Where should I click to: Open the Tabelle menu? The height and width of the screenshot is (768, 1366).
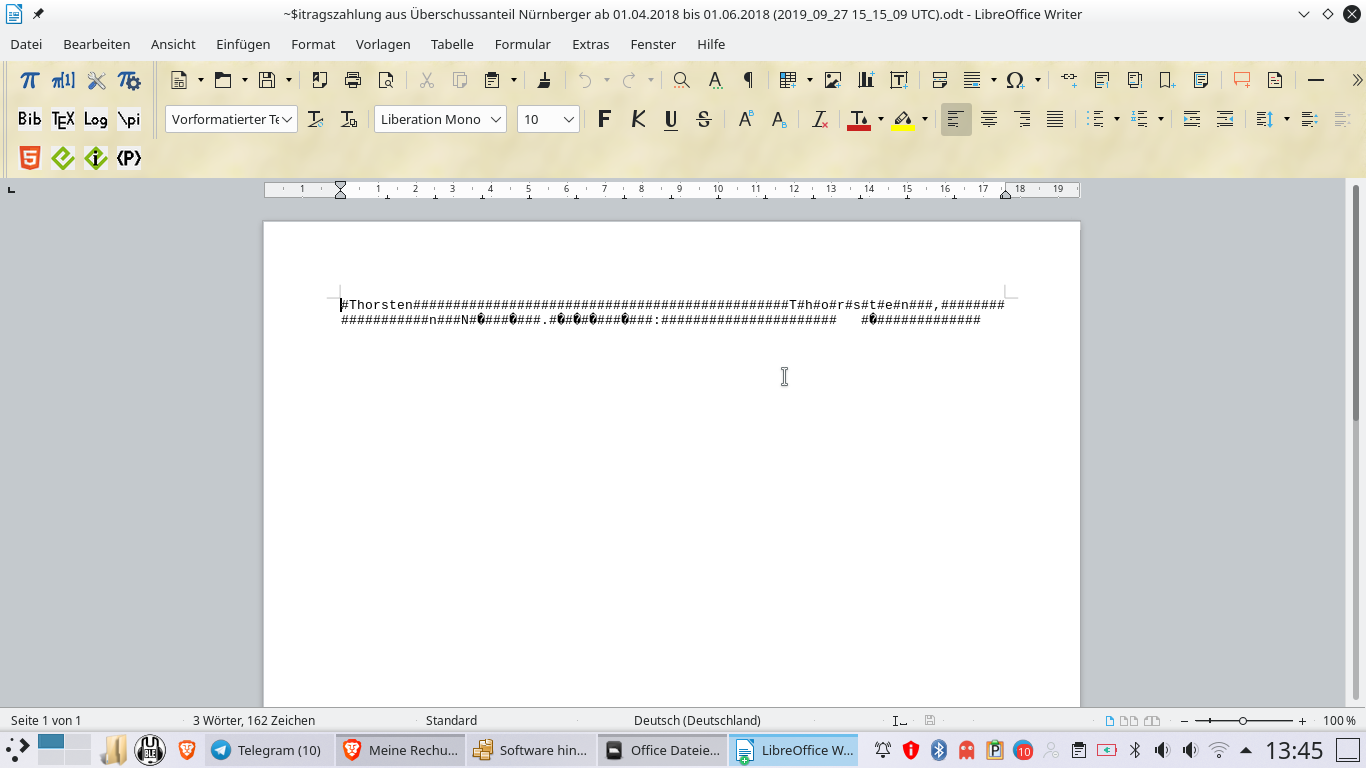coord(452,44)
